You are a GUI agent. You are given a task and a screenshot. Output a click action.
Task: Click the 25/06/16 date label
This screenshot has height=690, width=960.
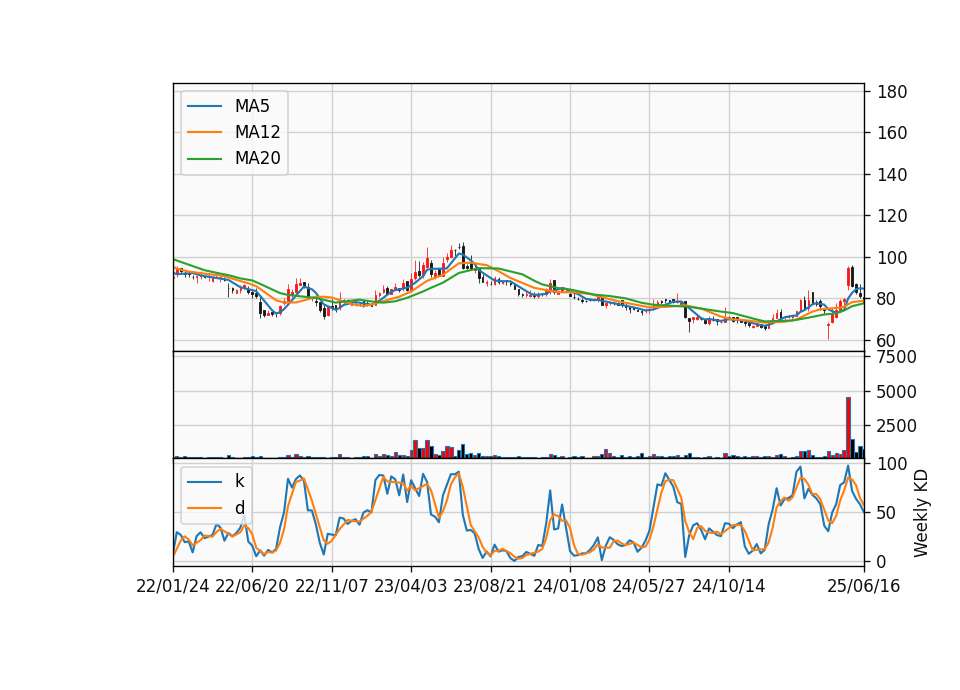click(863, 586)
